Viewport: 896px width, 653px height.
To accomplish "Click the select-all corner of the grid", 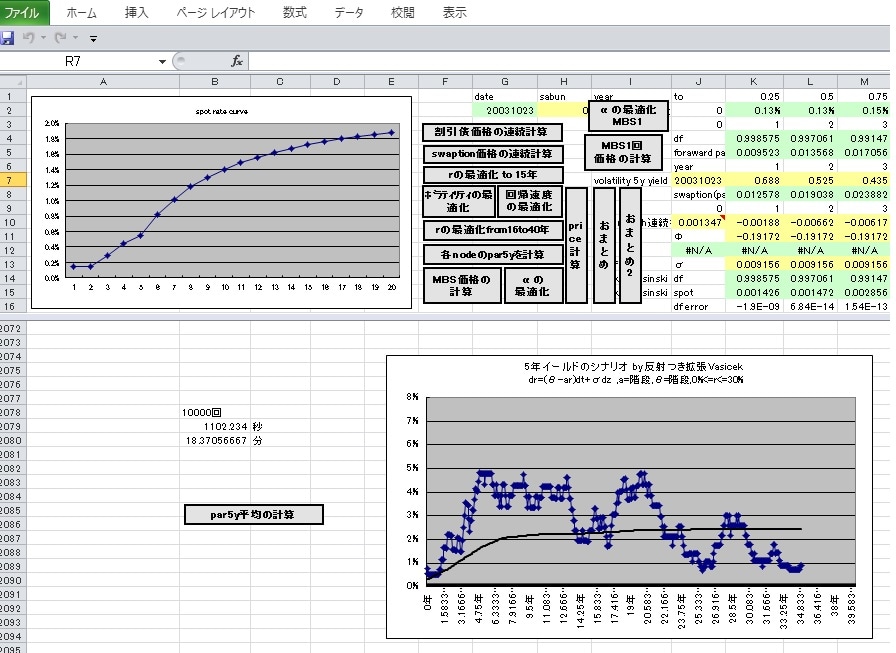I will click(x=13, y=82).
